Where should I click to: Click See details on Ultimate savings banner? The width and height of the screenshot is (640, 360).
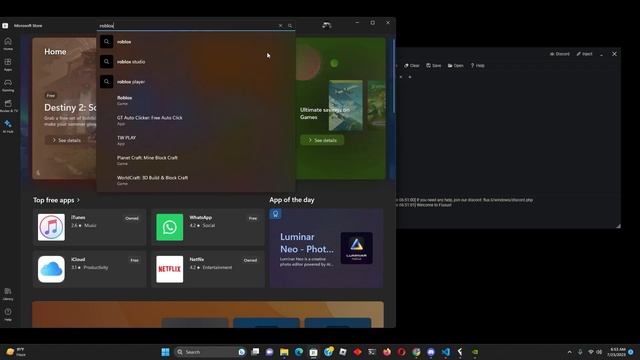322,140
